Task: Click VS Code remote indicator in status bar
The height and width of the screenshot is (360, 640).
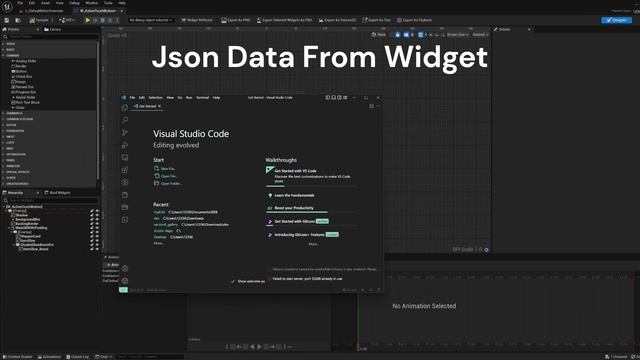Action: point(123,290)
